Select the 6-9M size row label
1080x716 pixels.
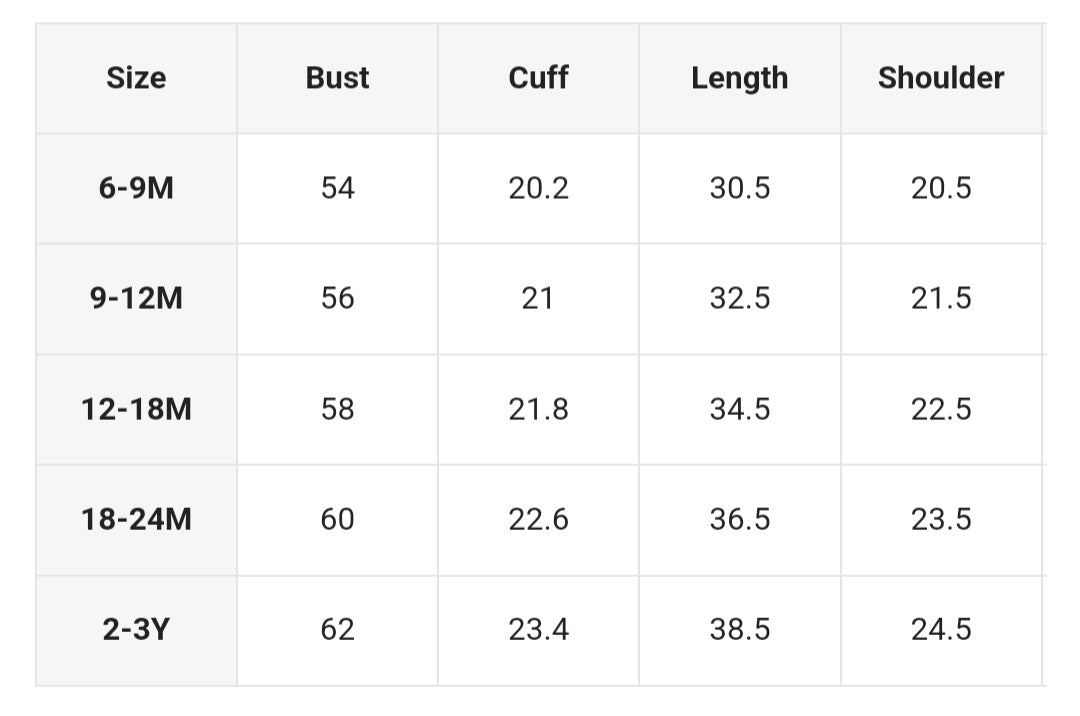[136, 188]
